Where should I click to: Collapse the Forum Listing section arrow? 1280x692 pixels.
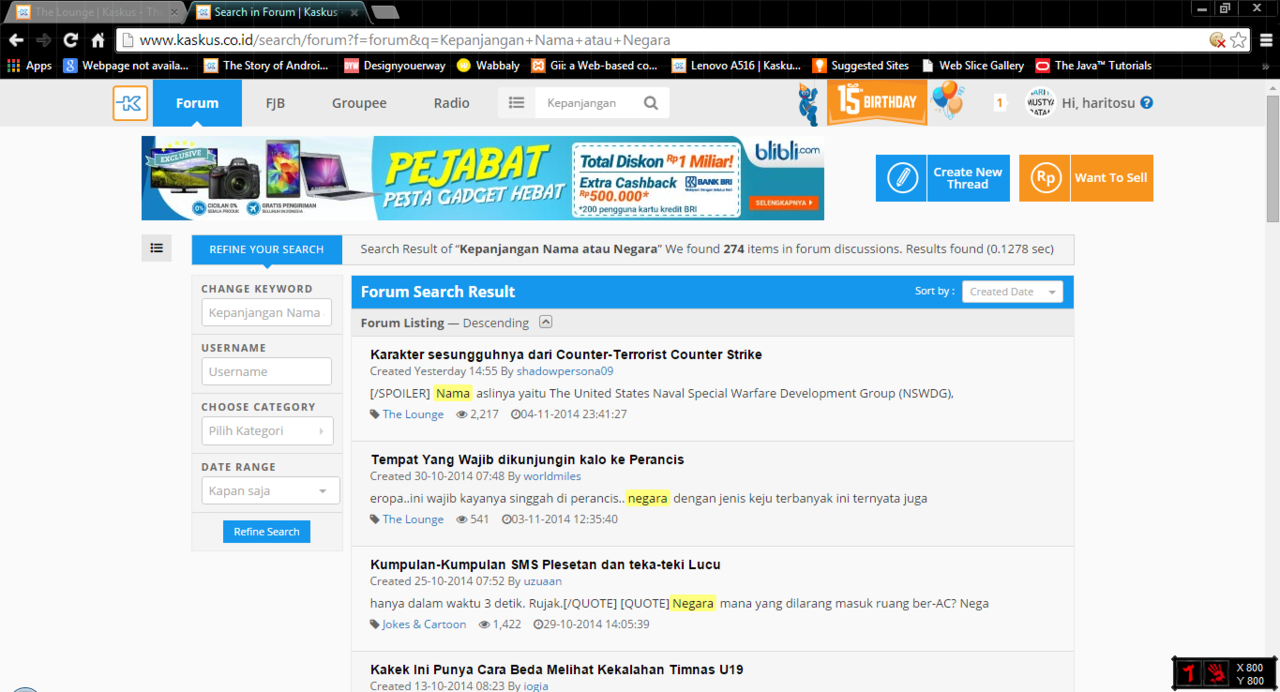pos(545,322)
